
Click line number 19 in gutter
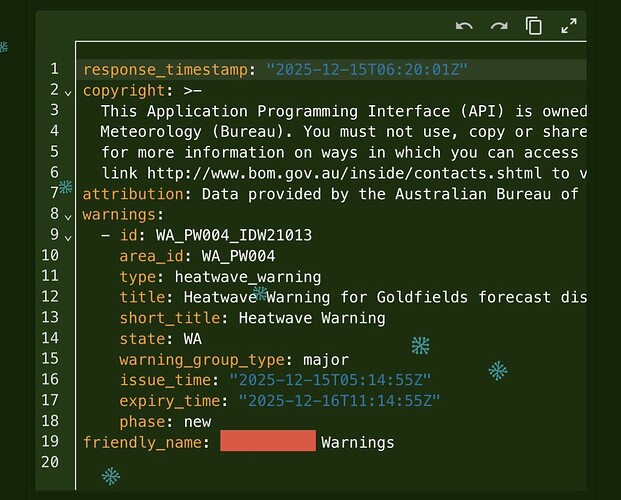(x=52, y=442)
